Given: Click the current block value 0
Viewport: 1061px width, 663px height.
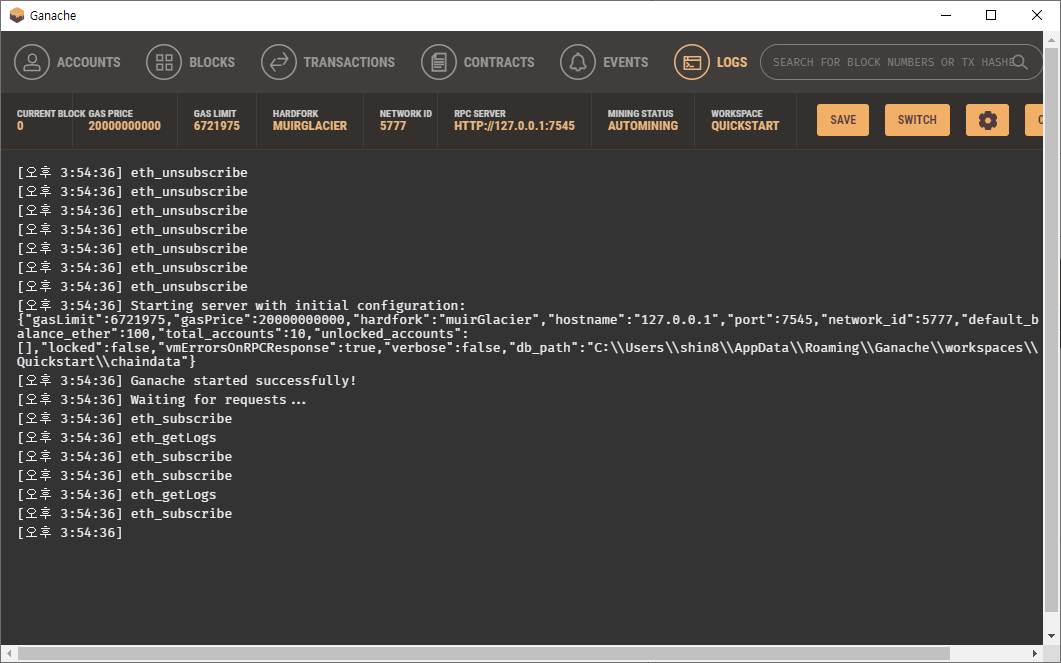Looking at the screenshot, I should [20, 126].
